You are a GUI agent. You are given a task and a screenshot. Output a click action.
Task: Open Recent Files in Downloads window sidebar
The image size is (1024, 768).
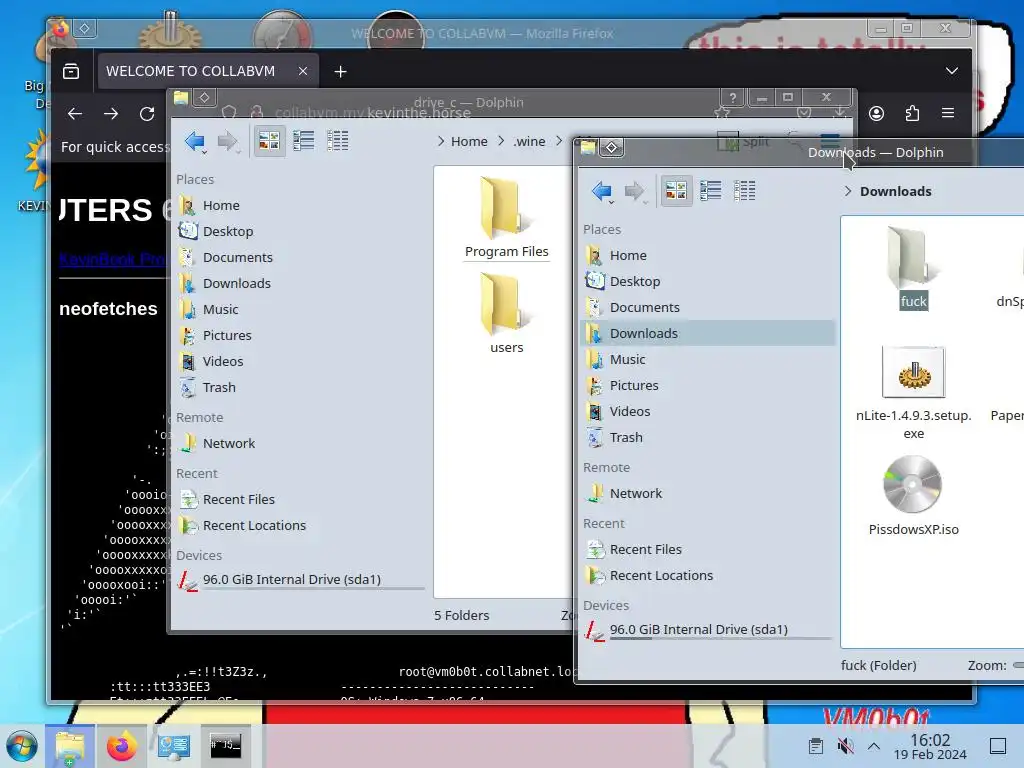click(708, 550)
